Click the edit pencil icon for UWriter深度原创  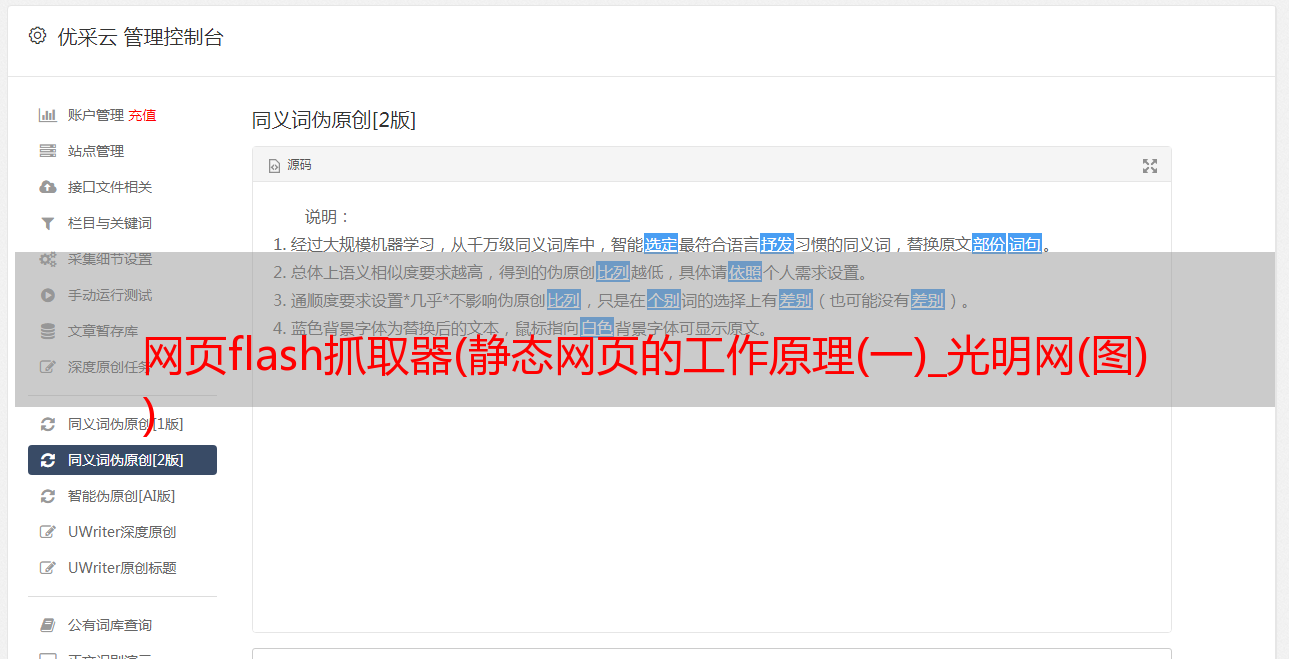point(47,532)
